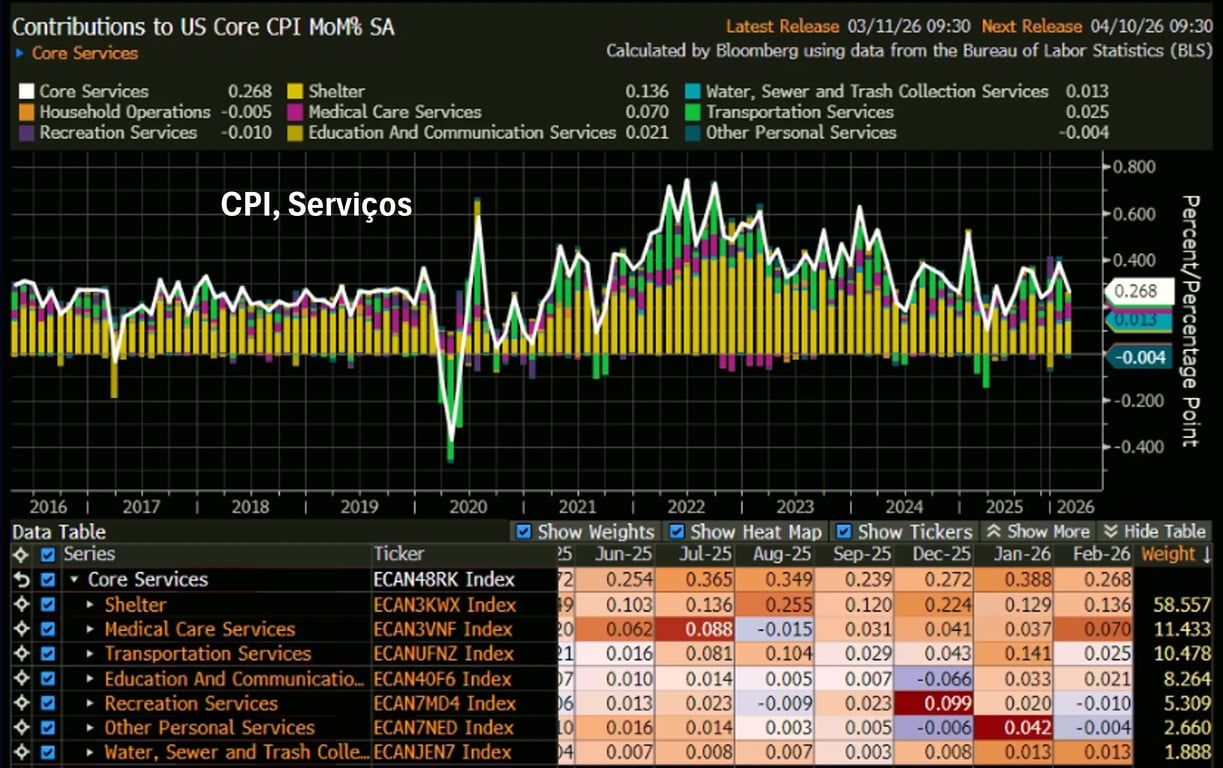Screen dimensions: 1223x768
Task: Sort by the Weight column header
Action: pos(1175,555)
